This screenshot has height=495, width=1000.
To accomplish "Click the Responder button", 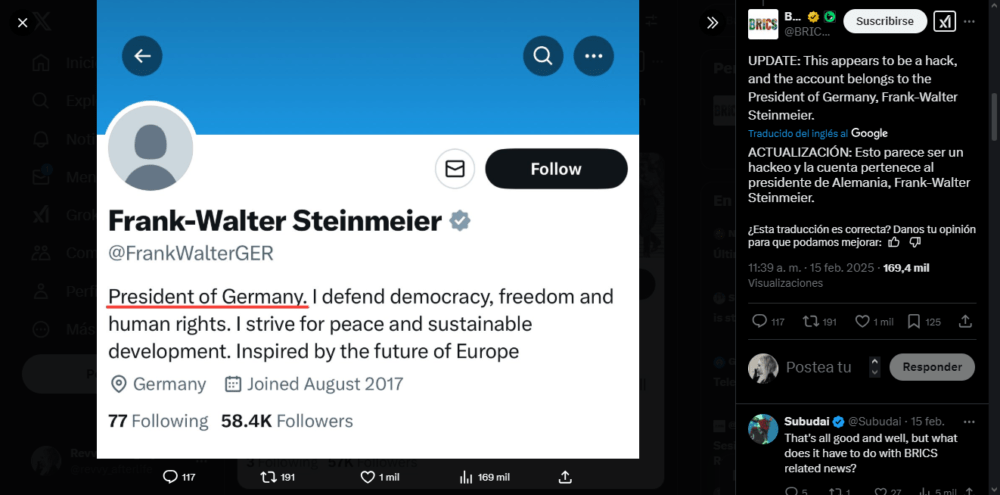I will pyautogui.click(x=932, y=367).
